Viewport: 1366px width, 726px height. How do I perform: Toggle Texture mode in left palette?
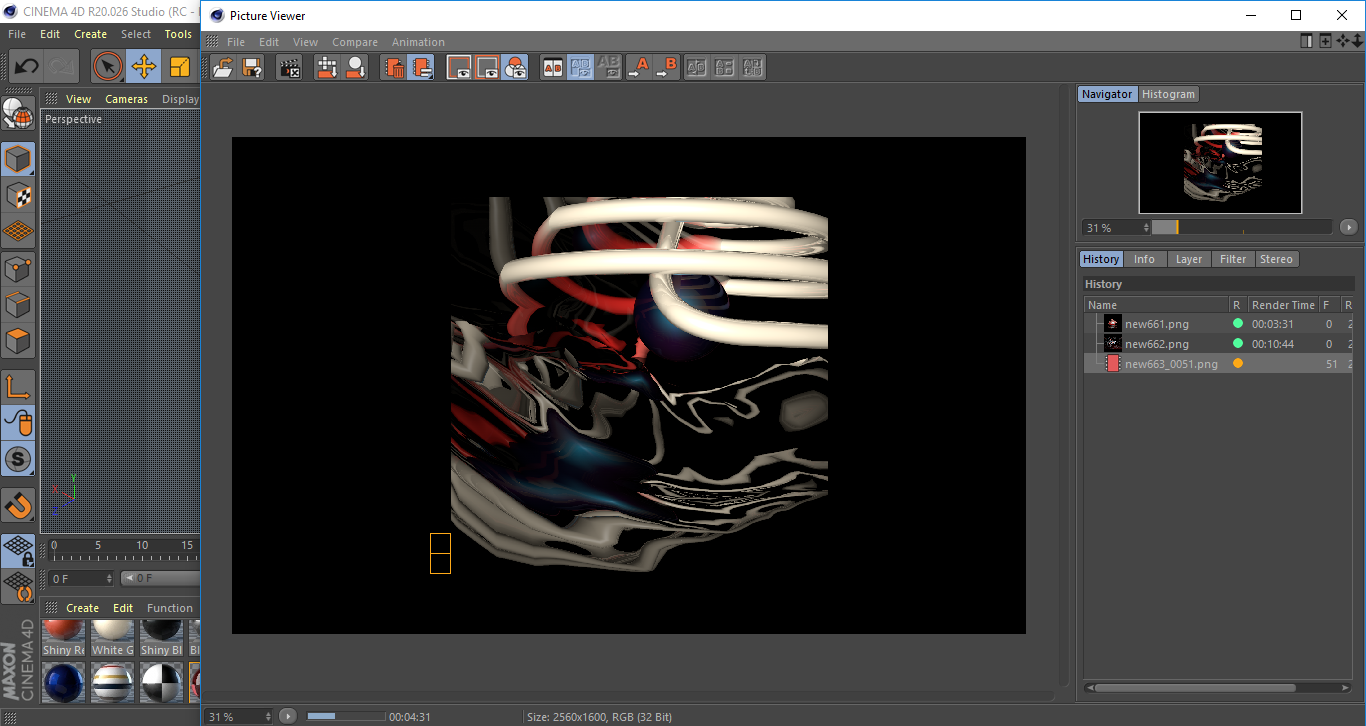(x=18, y=195)
